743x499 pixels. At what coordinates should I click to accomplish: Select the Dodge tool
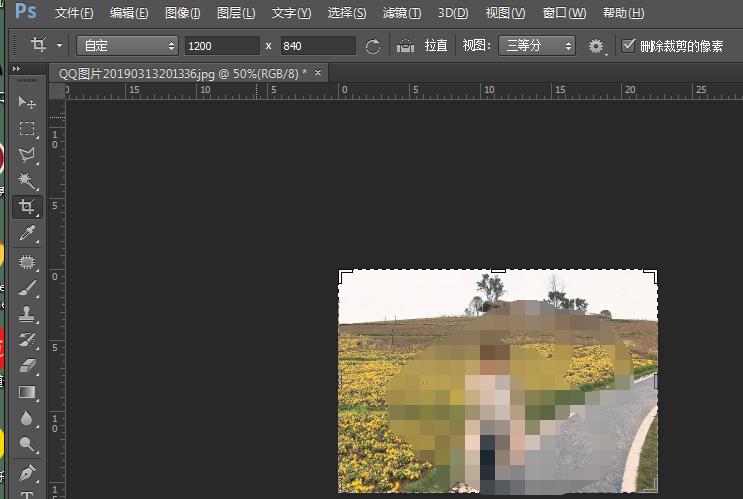click(27, 445)
